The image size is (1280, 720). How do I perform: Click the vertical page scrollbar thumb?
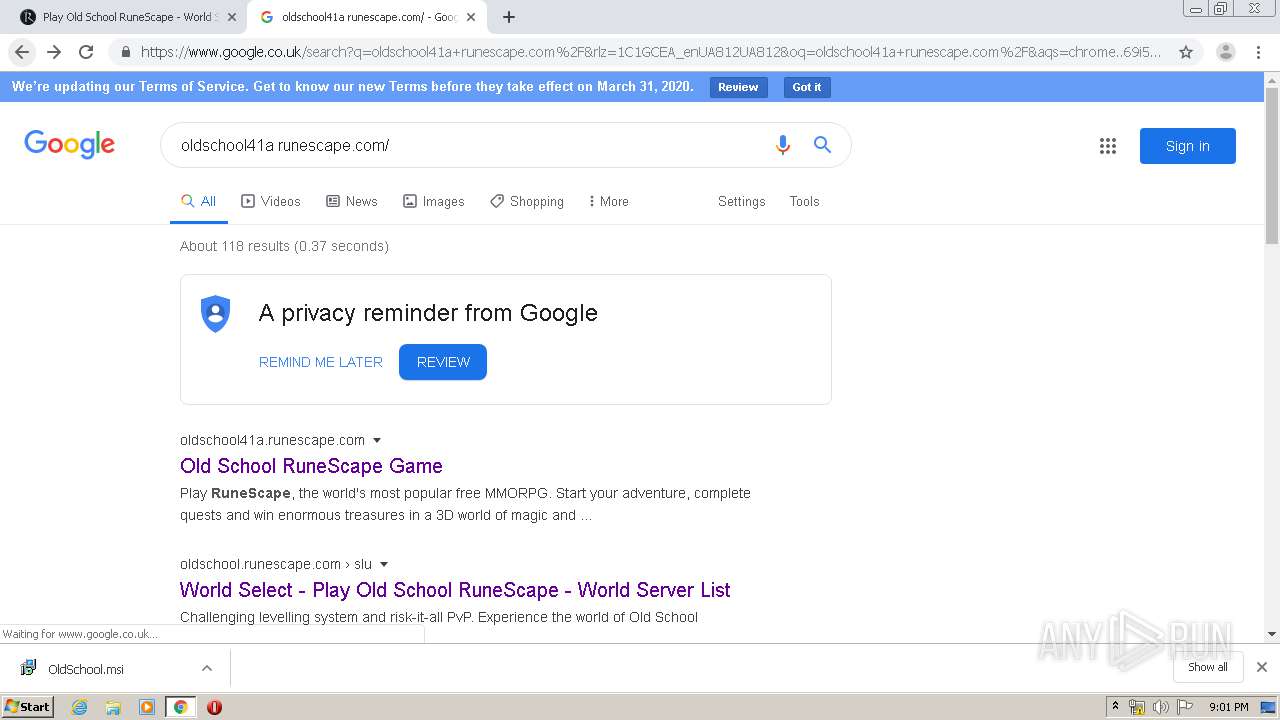click(x=1272, y=165)
